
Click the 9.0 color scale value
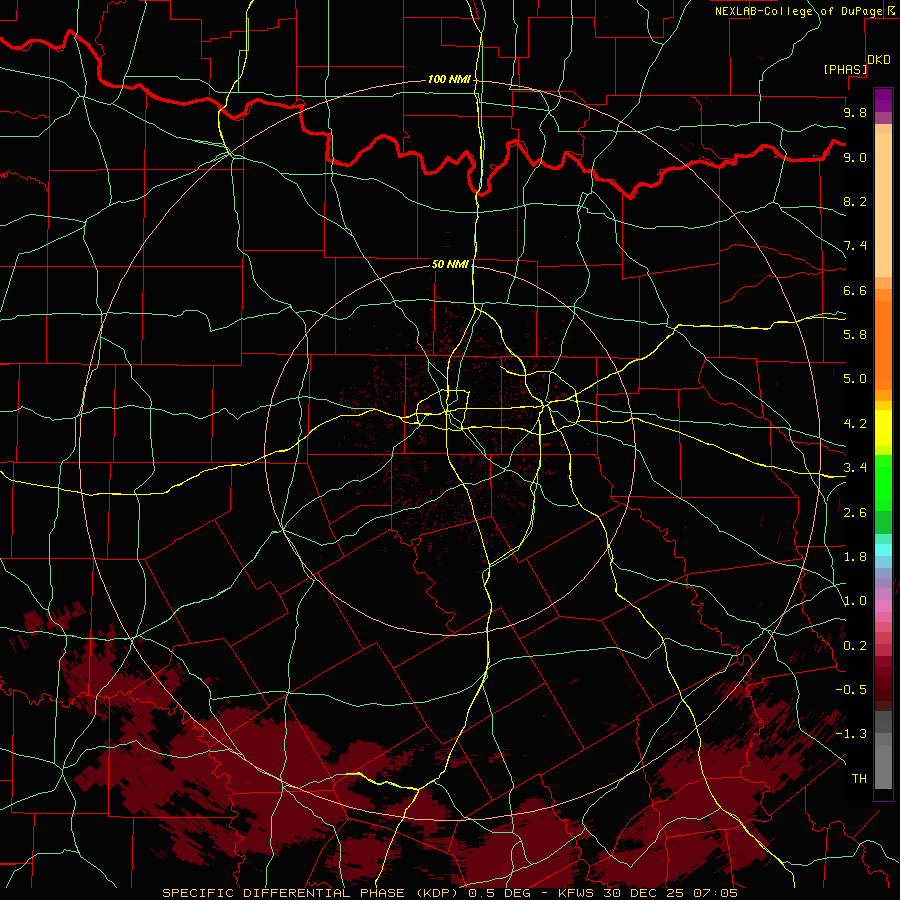click(x=855, y=157)
